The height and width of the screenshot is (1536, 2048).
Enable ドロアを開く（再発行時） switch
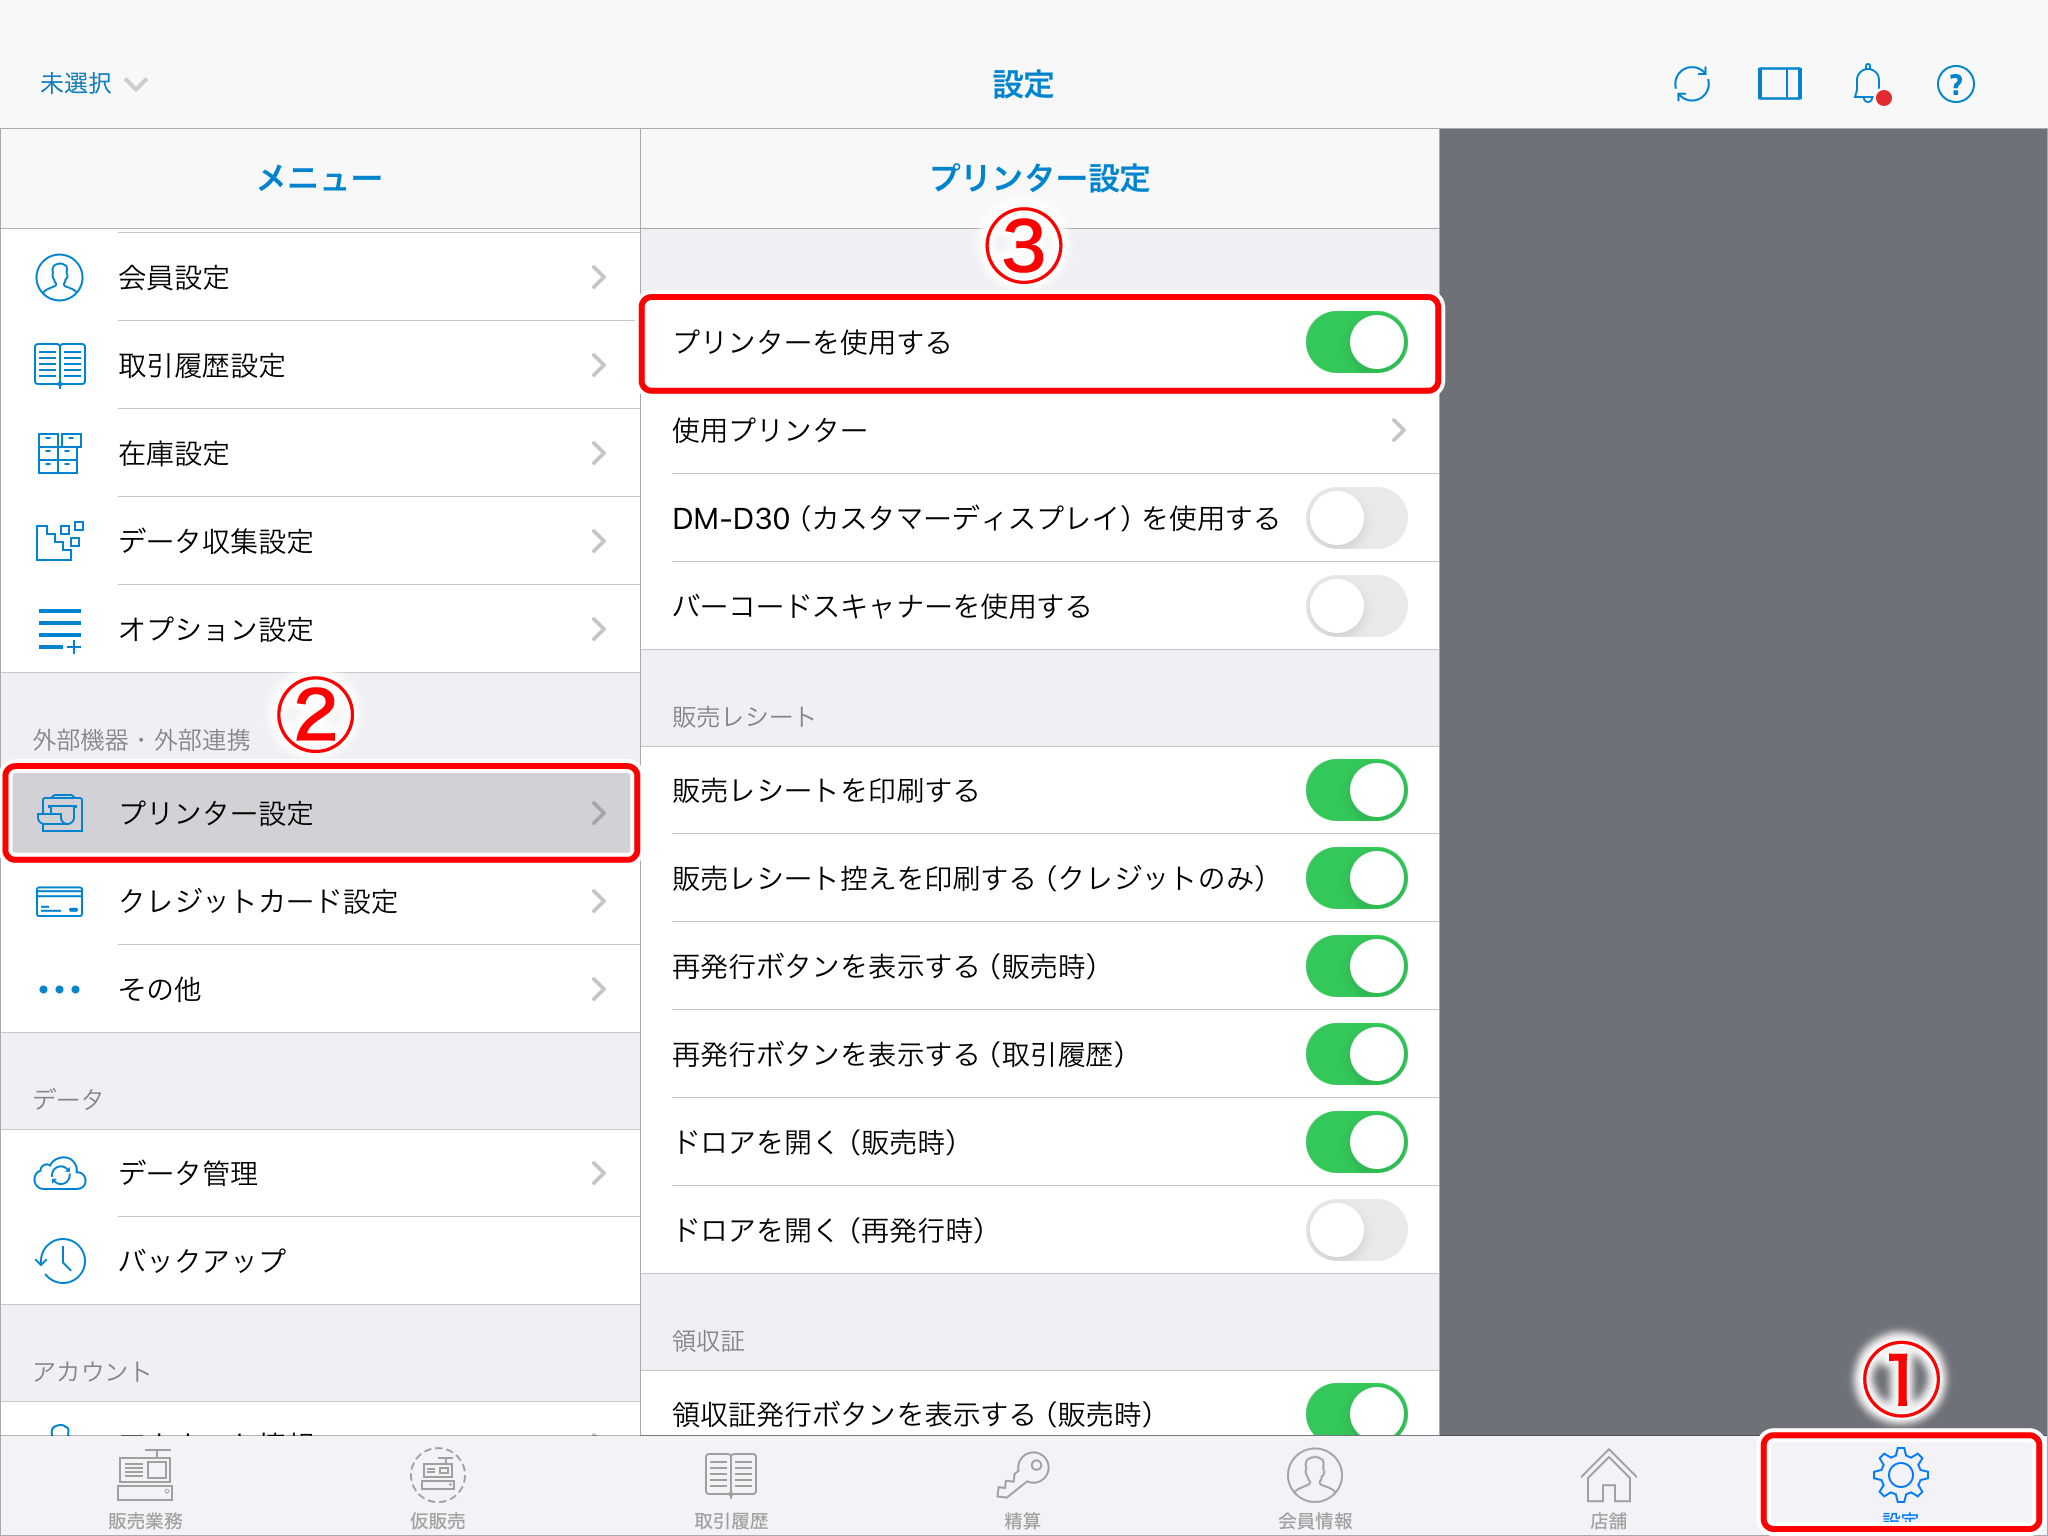pos(1356,1230)
